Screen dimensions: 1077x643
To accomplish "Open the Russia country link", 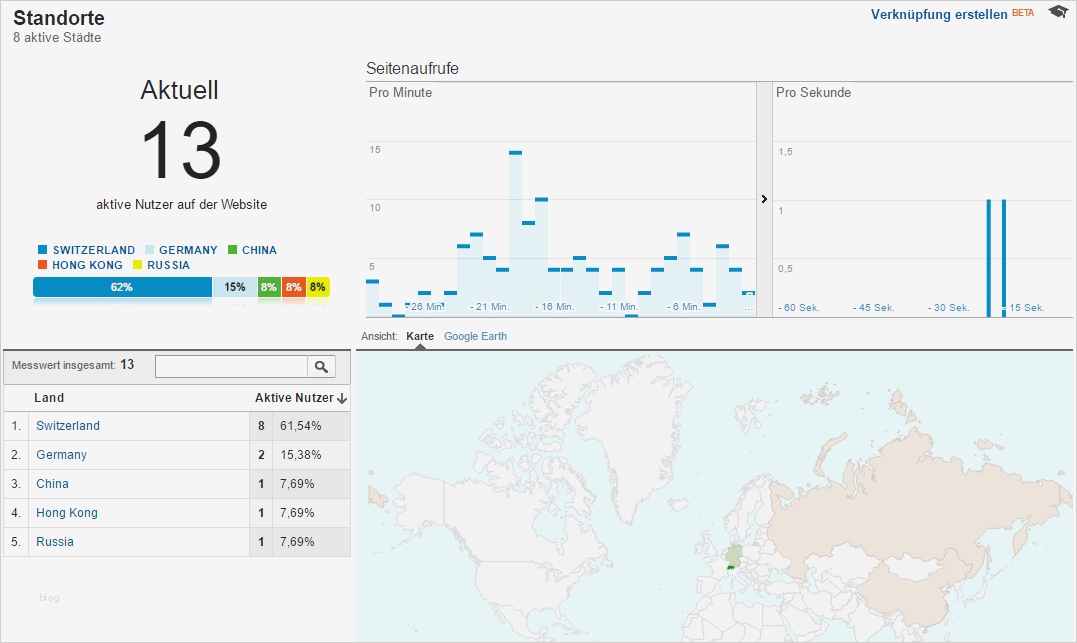I will [x=54, y=541].
